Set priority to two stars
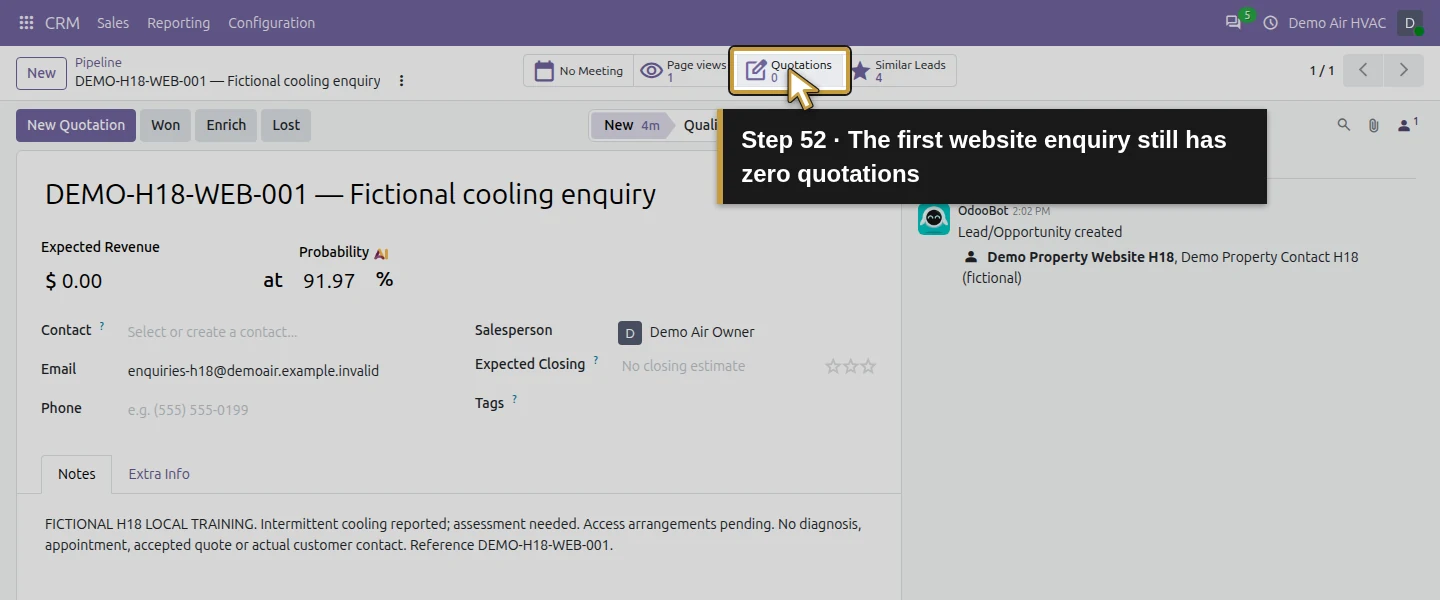The image size is (1440, 600). [850, 366]
